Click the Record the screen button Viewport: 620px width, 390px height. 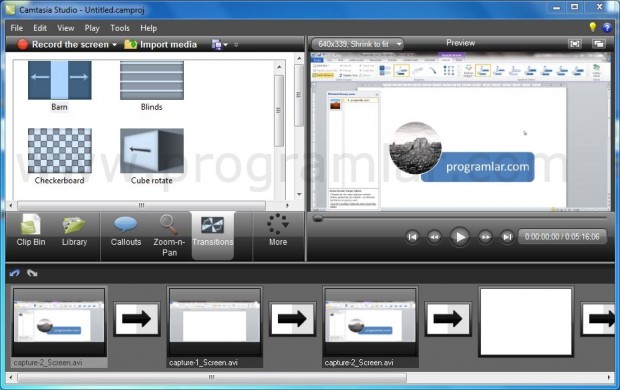(x=63, y=44)
